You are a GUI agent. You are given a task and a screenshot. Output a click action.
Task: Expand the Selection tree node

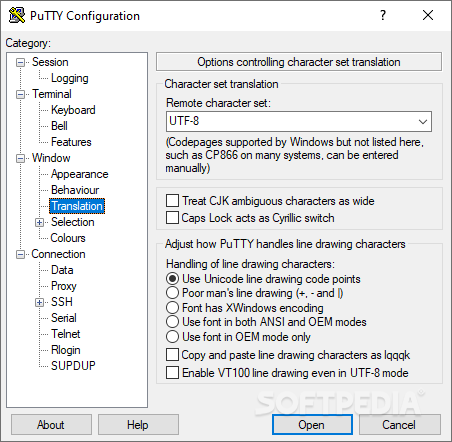pyautogui.click(x=40, y=222)
